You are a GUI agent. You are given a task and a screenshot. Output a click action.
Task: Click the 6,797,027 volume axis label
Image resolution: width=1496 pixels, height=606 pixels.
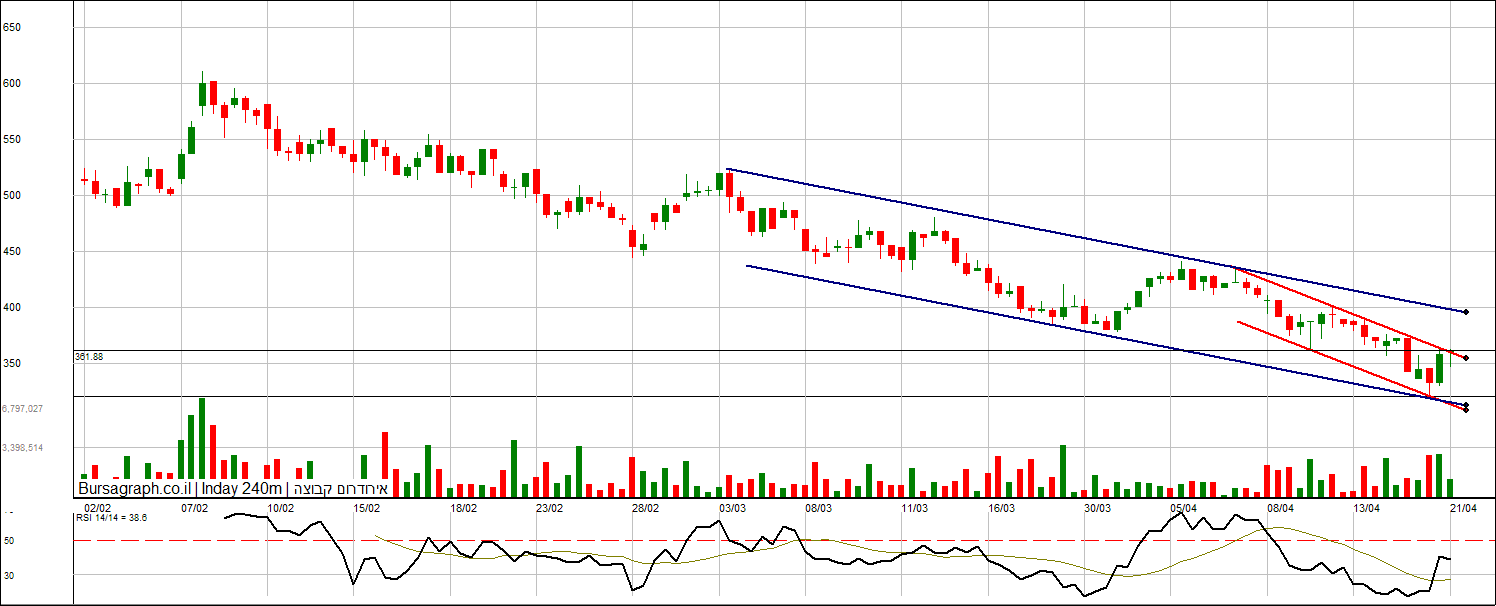click(x=22, y=409)
